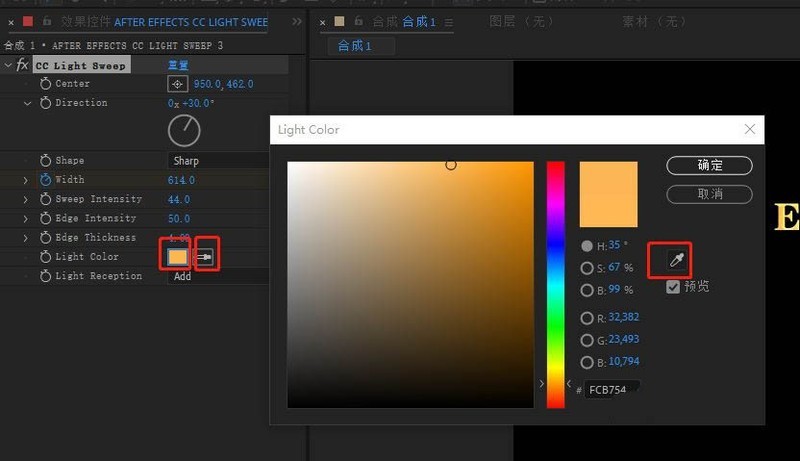Cancel the dialog with 取消 button
800x461 pixels.
(709, 194)
